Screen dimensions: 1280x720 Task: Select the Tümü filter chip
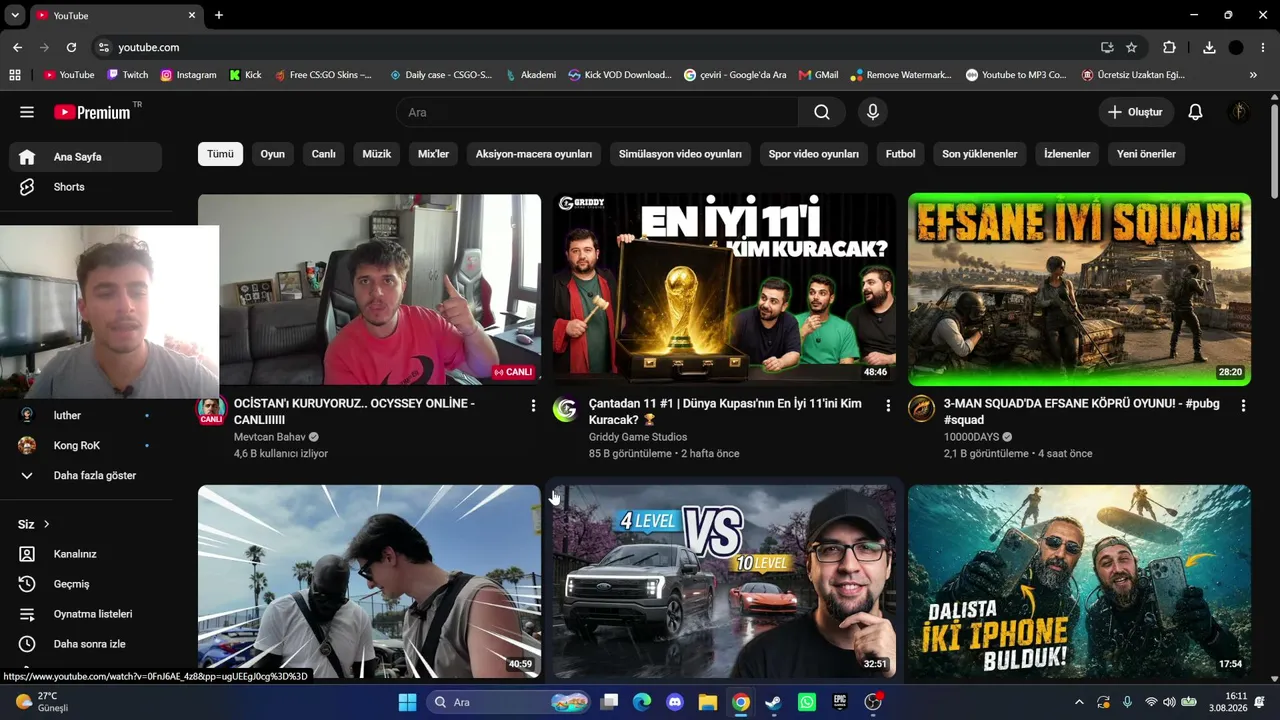pos(220,154)
